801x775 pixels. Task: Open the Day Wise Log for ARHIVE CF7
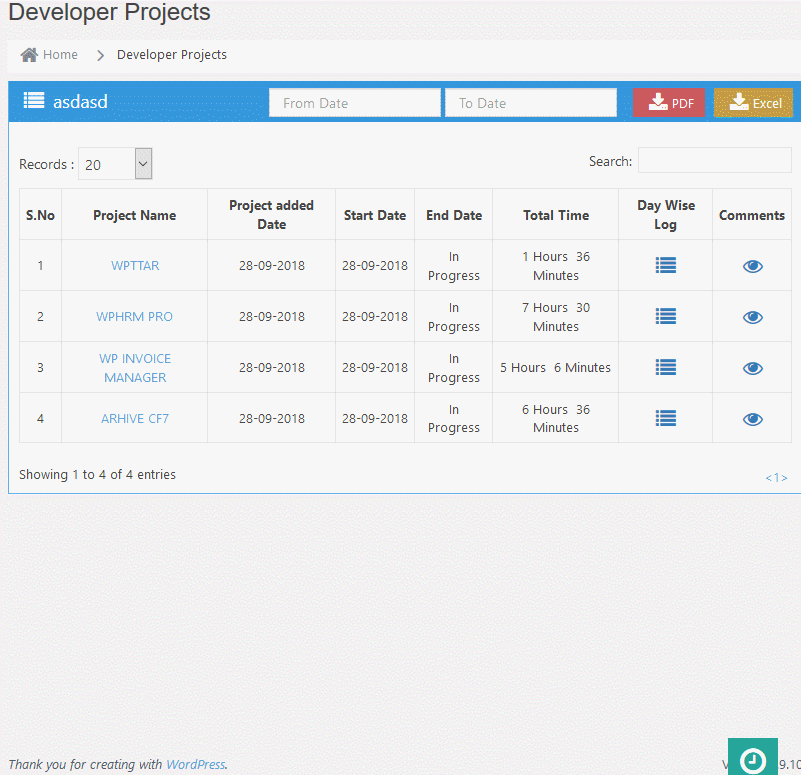[665, 417]
